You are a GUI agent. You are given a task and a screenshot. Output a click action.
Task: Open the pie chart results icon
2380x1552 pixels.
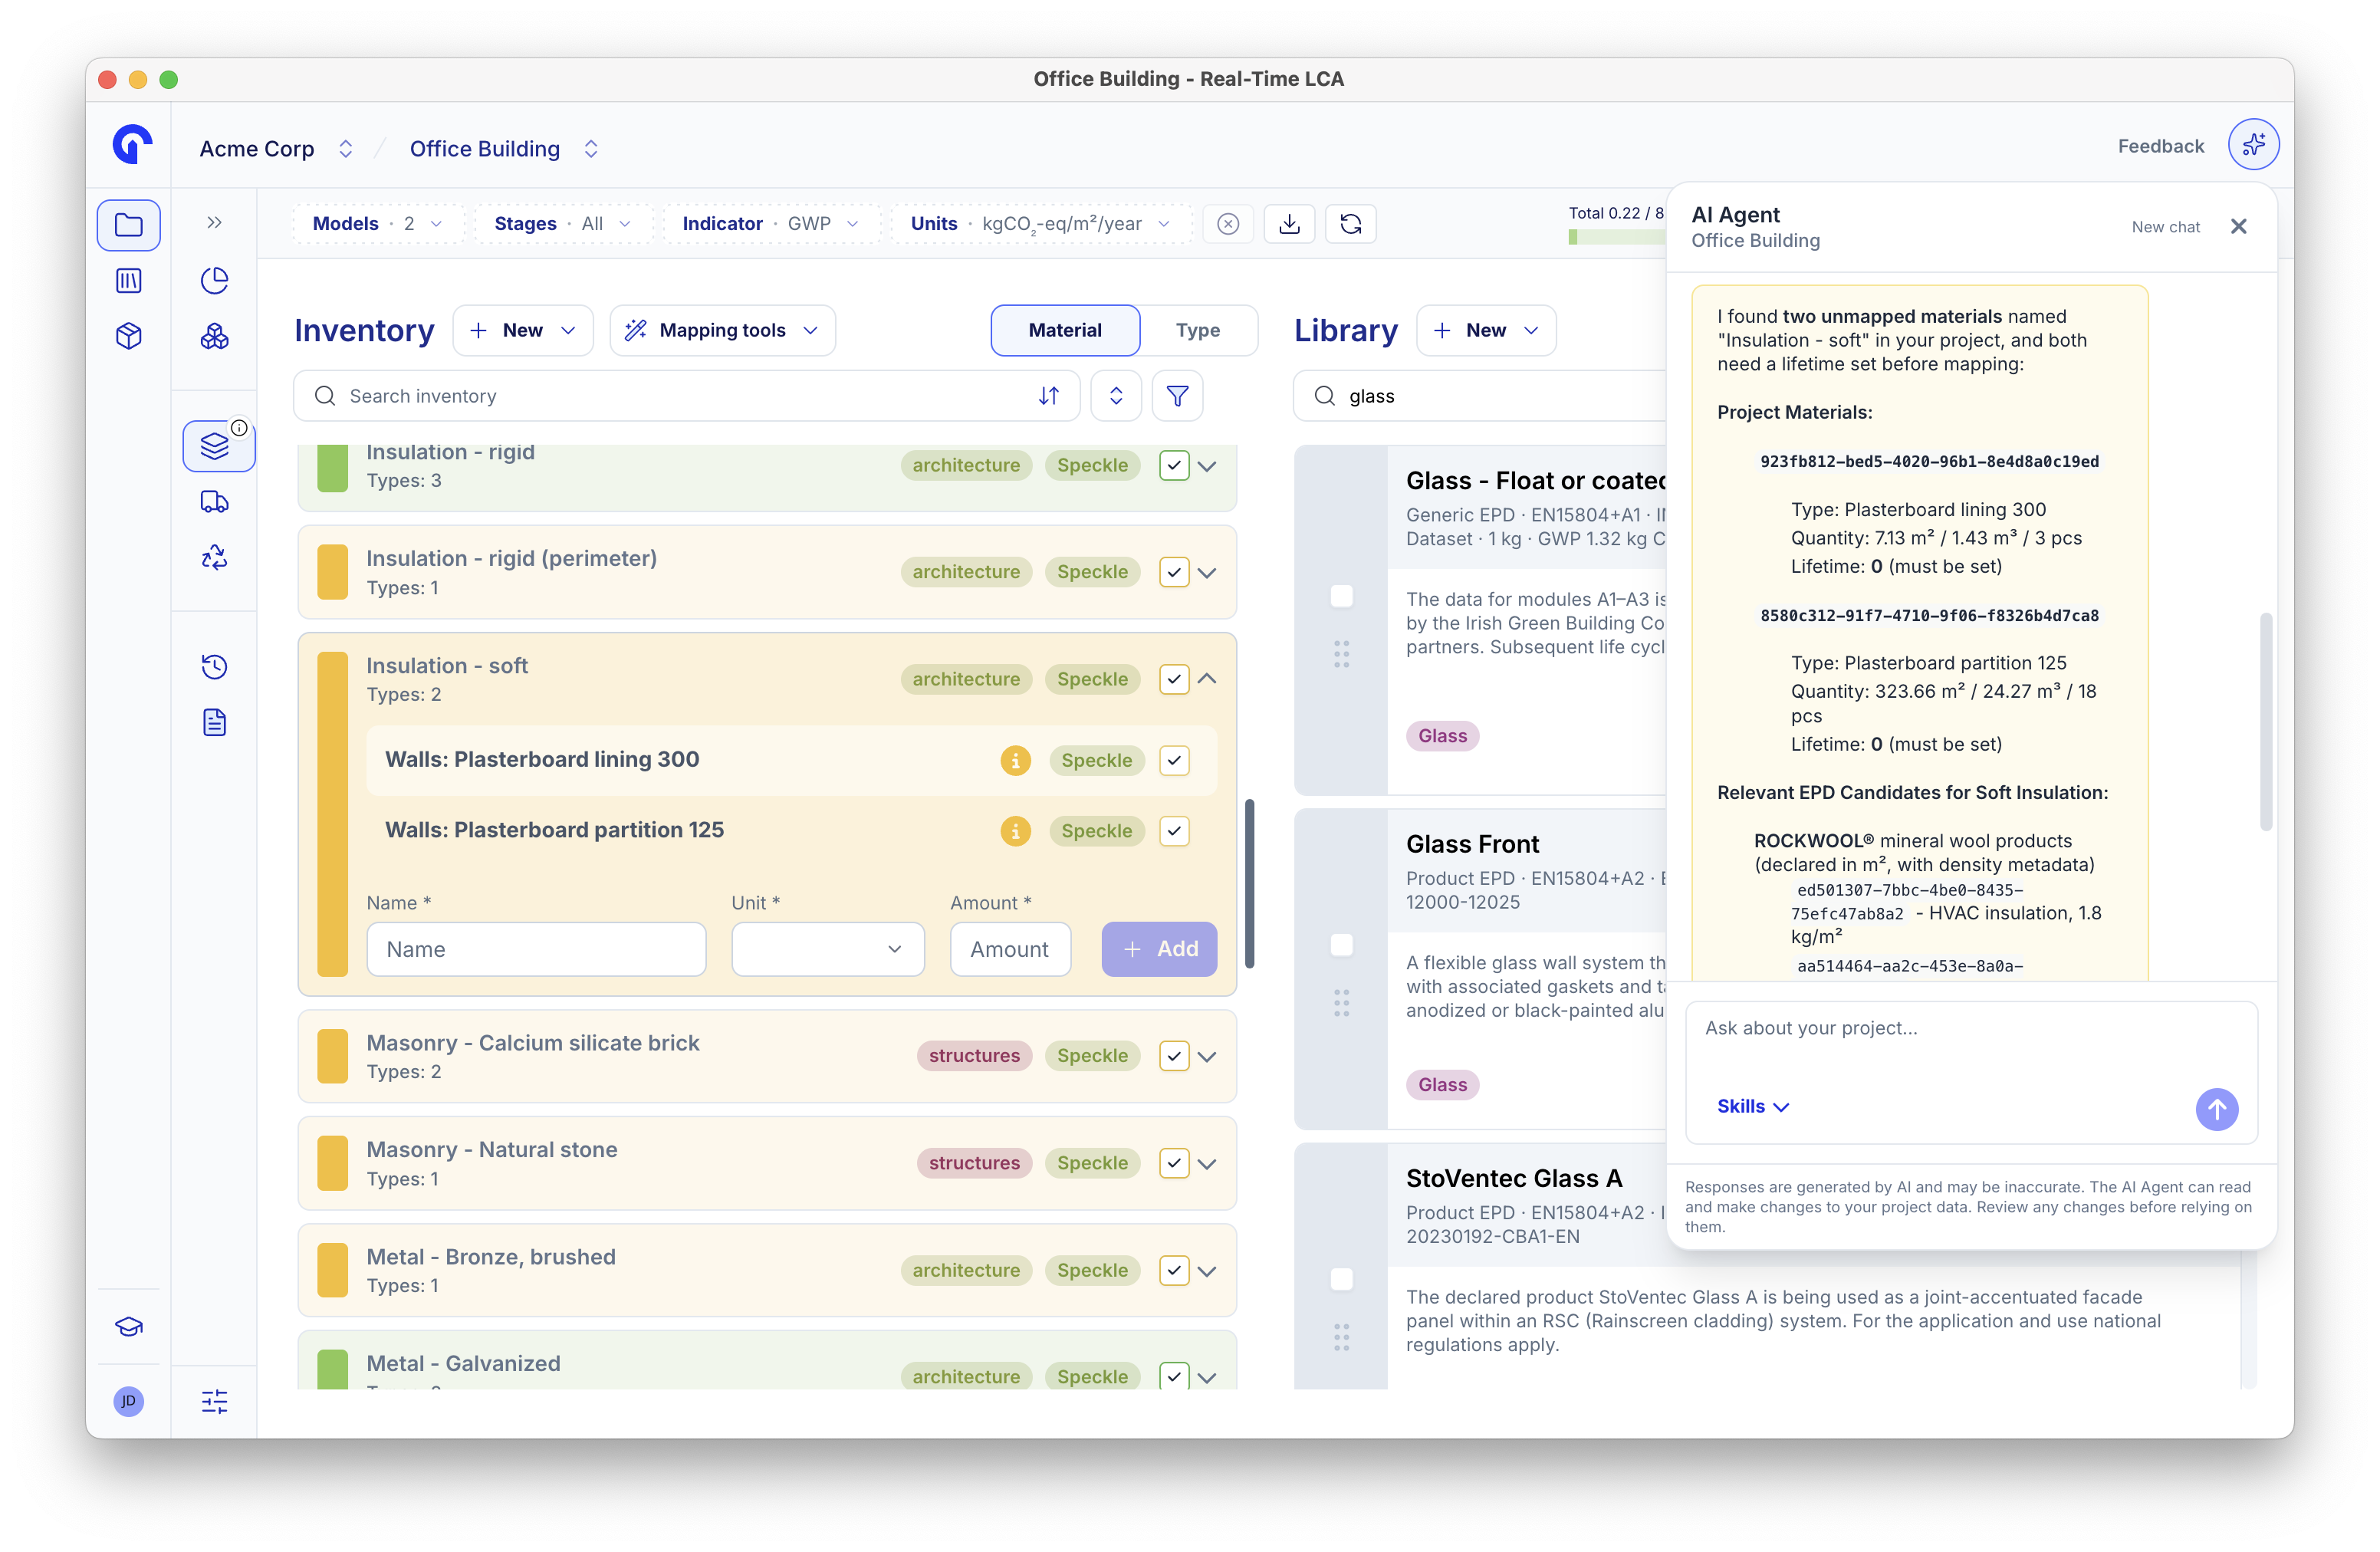[214, 281]
